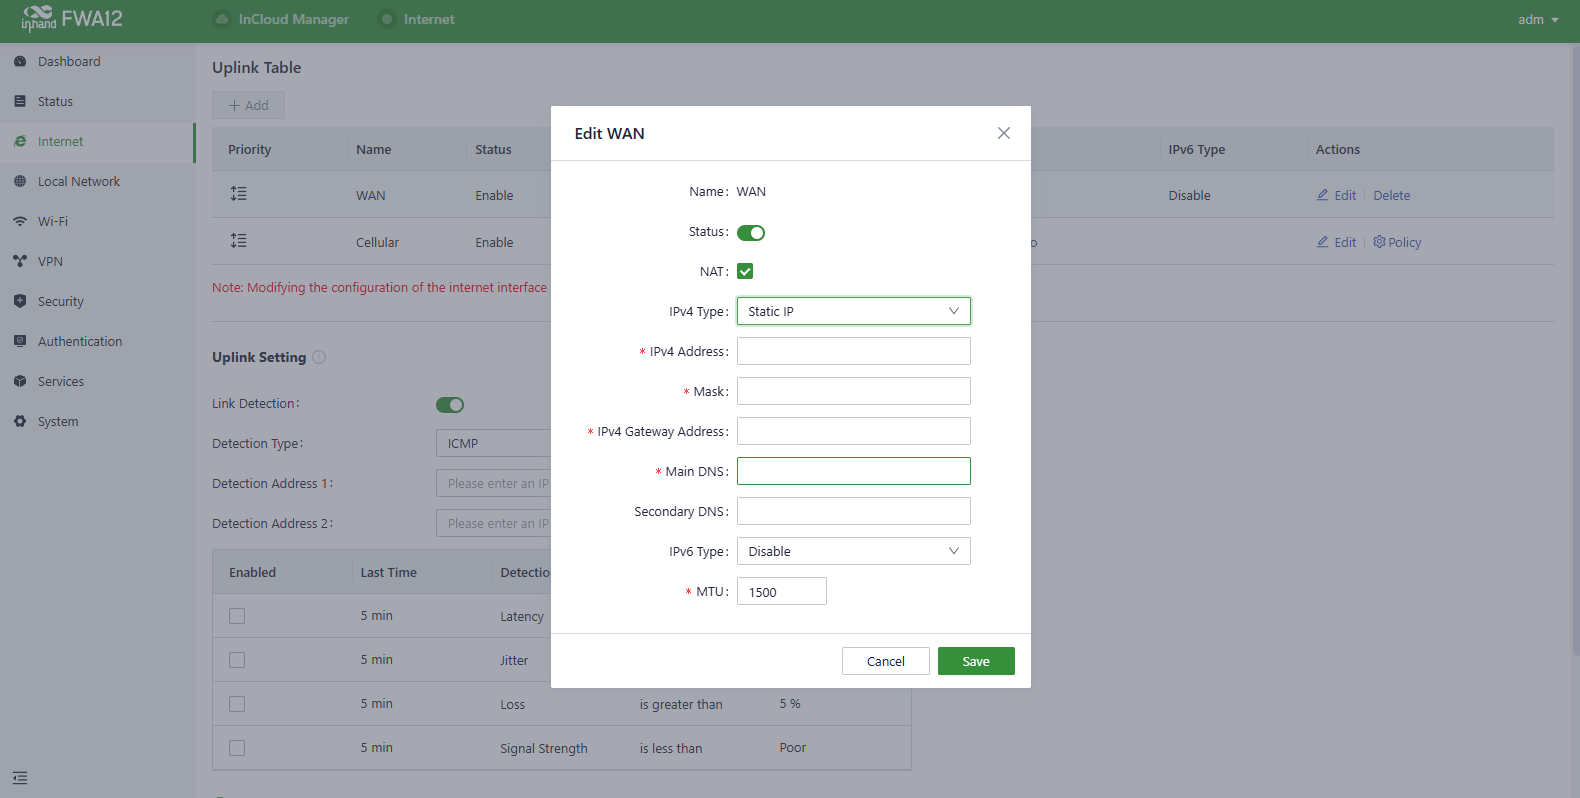This screenshot has height=798, width=1580.
Task: Enable the Latency detection checkbox
Action: [x=237, y=616]
